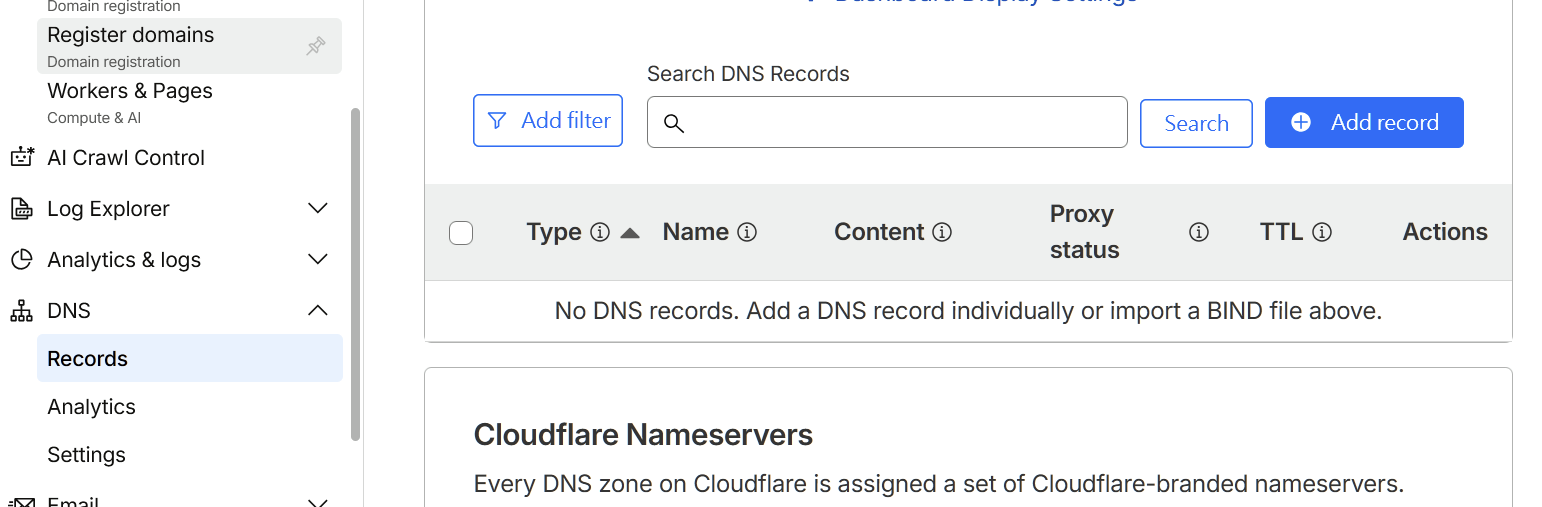Click the Add record button
Screen dimensions: 1542x507
[1364, 122]
